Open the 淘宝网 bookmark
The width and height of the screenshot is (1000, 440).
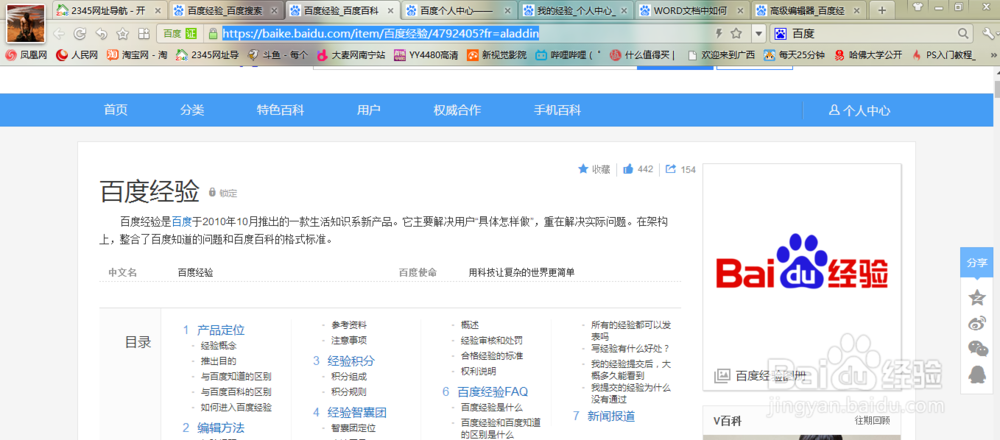click(137, 55)
